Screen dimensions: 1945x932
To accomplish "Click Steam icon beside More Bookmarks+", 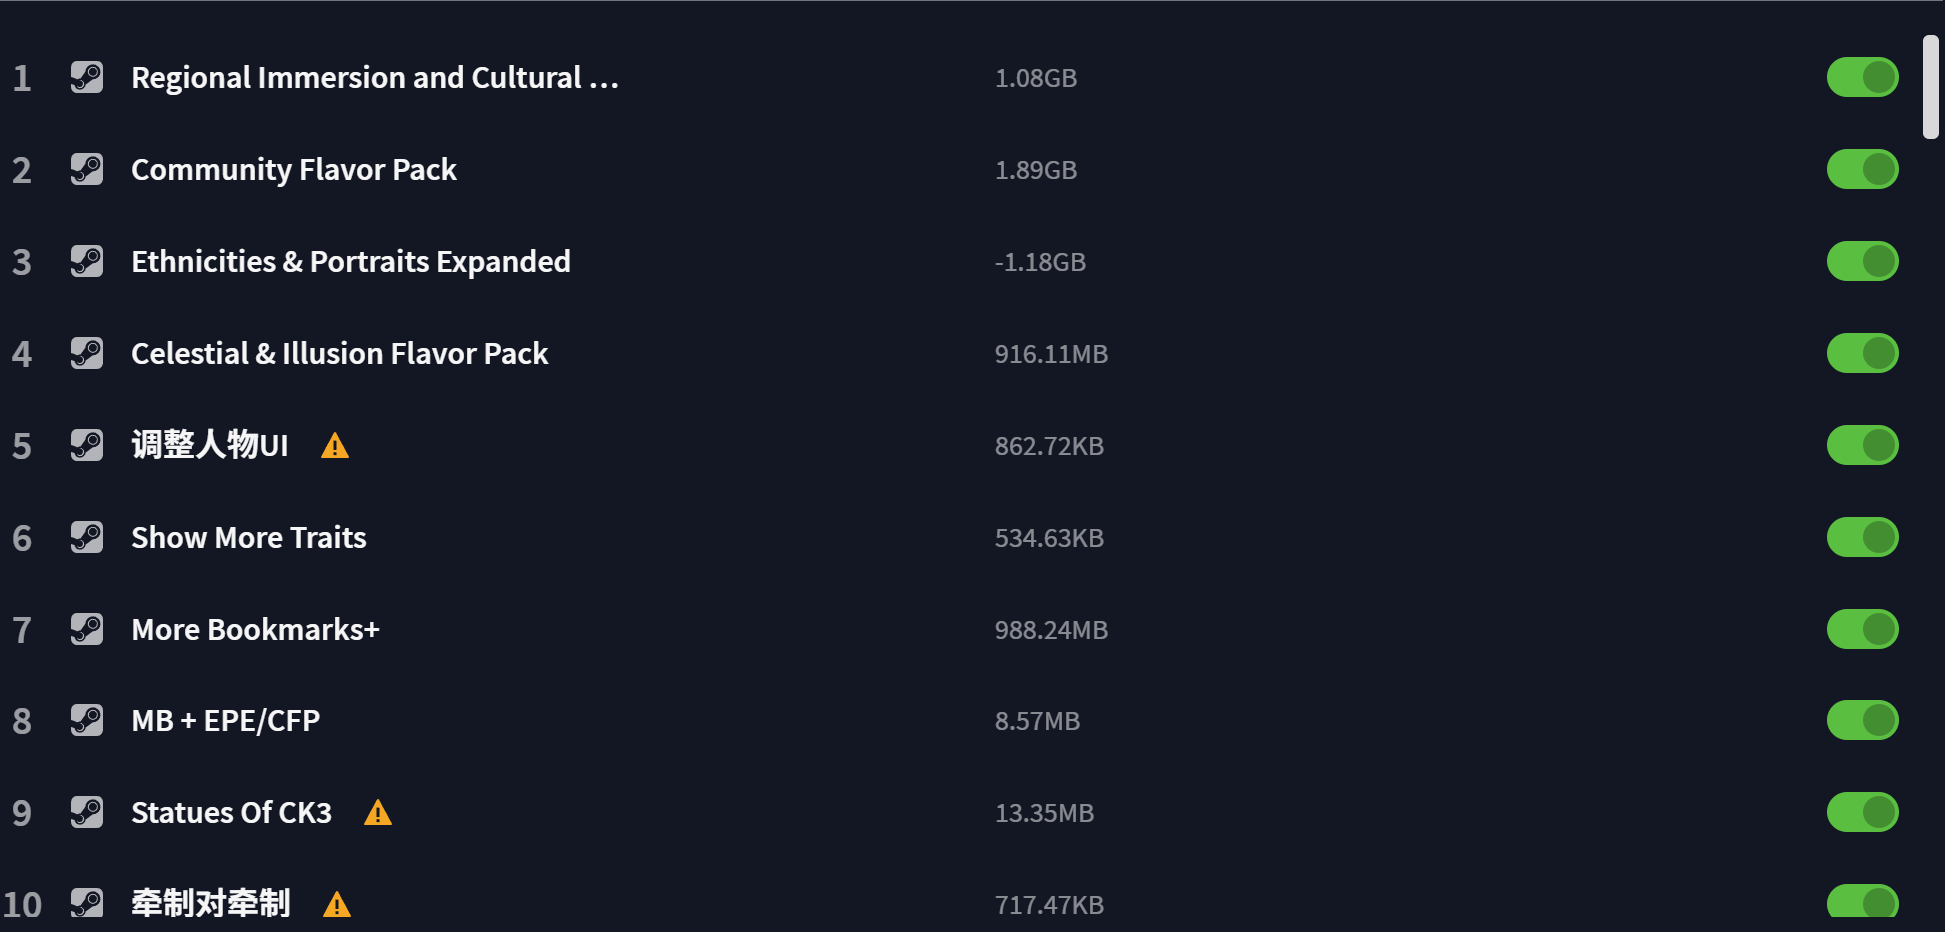I will point(87,629).
